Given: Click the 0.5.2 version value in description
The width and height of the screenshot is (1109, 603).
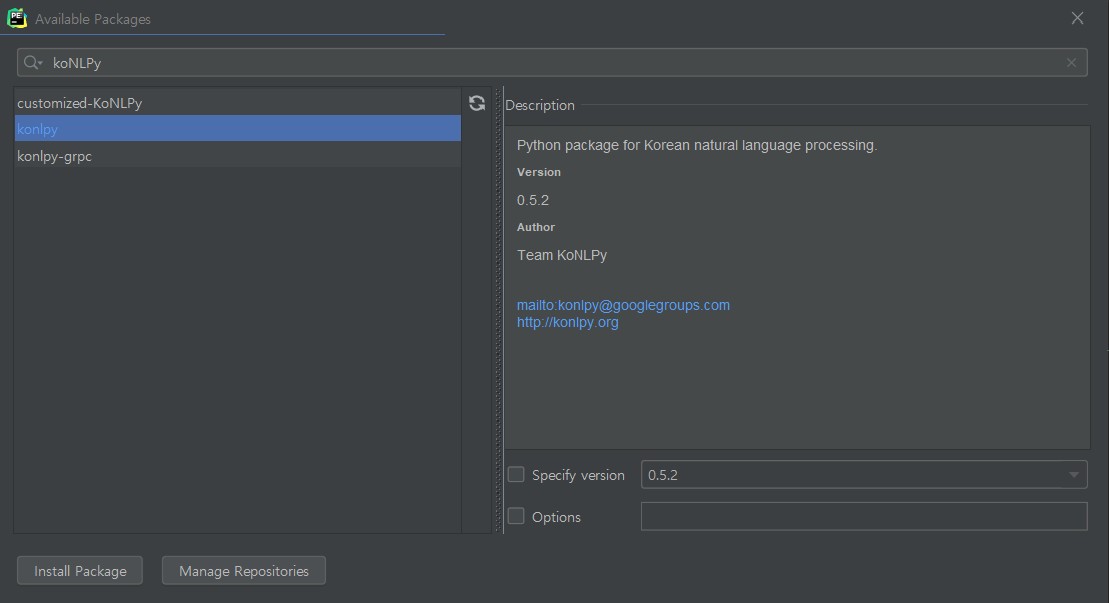Looking at the screenshot, I should coord(533,200).
